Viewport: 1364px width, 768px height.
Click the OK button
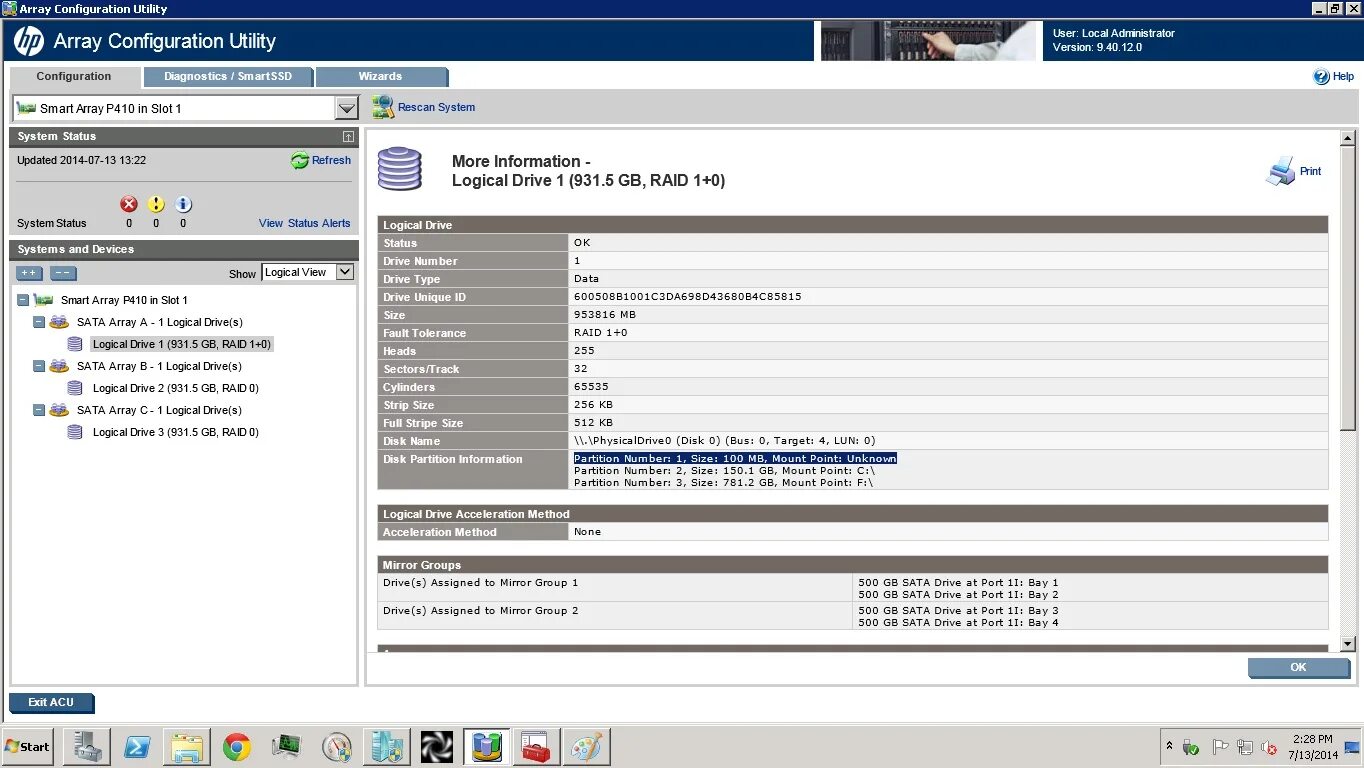pyautogui.click(x=1298, y=667)
